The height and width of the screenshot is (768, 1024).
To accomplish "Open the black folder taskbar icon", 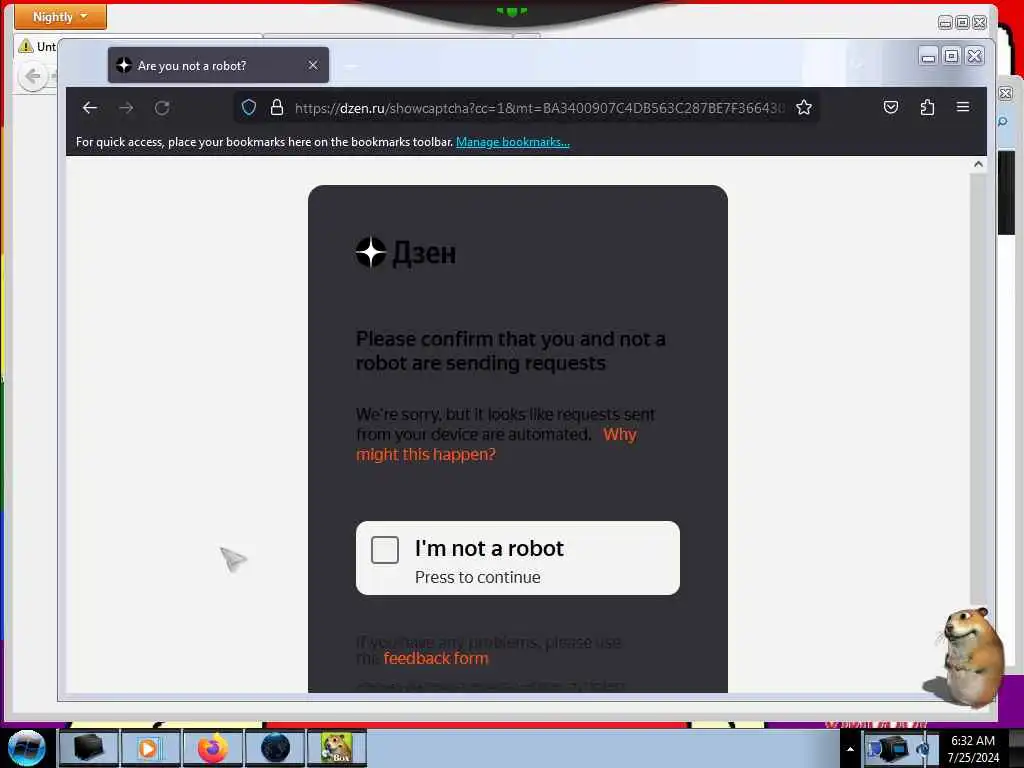I will [88, 748].
